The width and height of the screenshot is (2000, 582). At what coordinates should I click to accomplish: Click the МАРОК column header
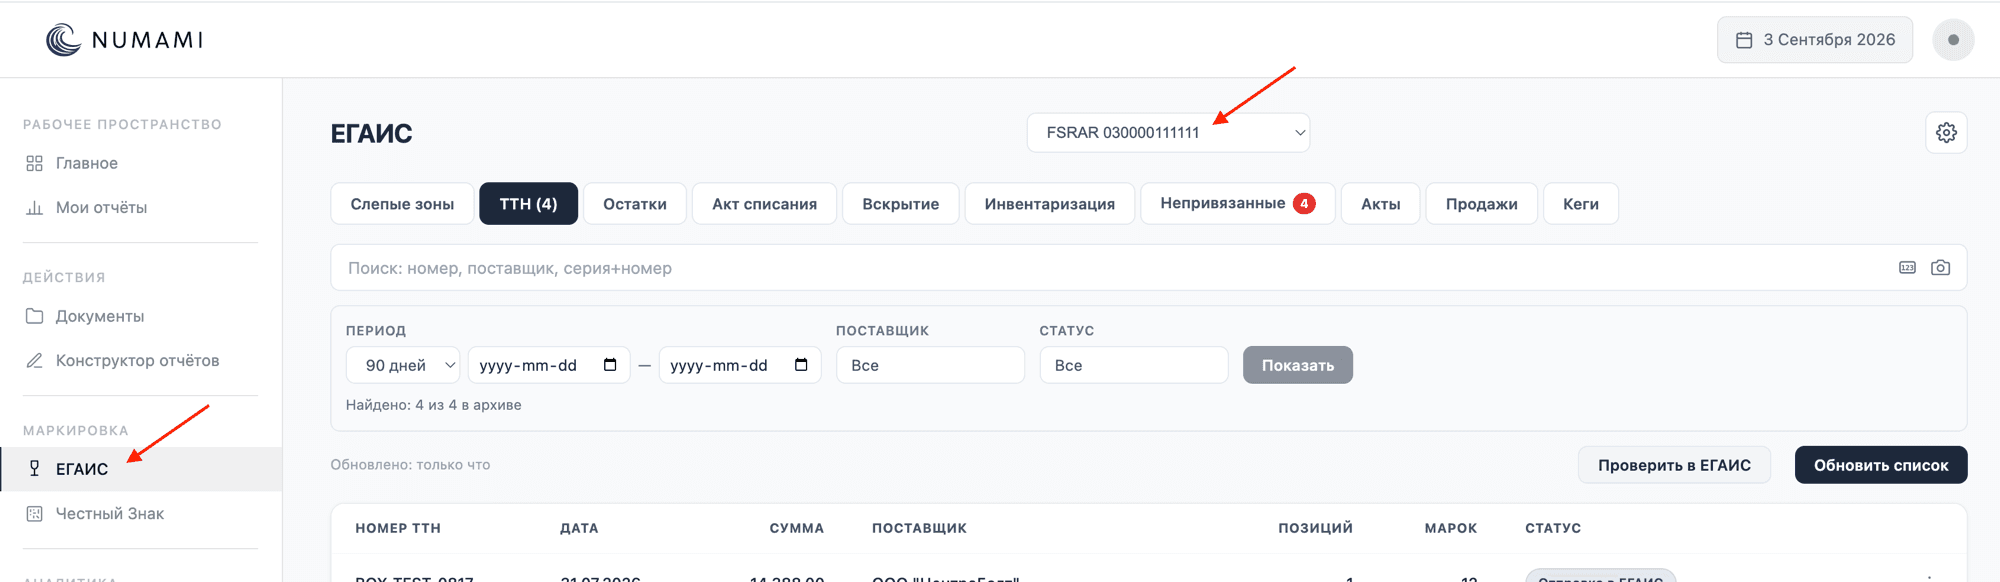click(1451, 528)
